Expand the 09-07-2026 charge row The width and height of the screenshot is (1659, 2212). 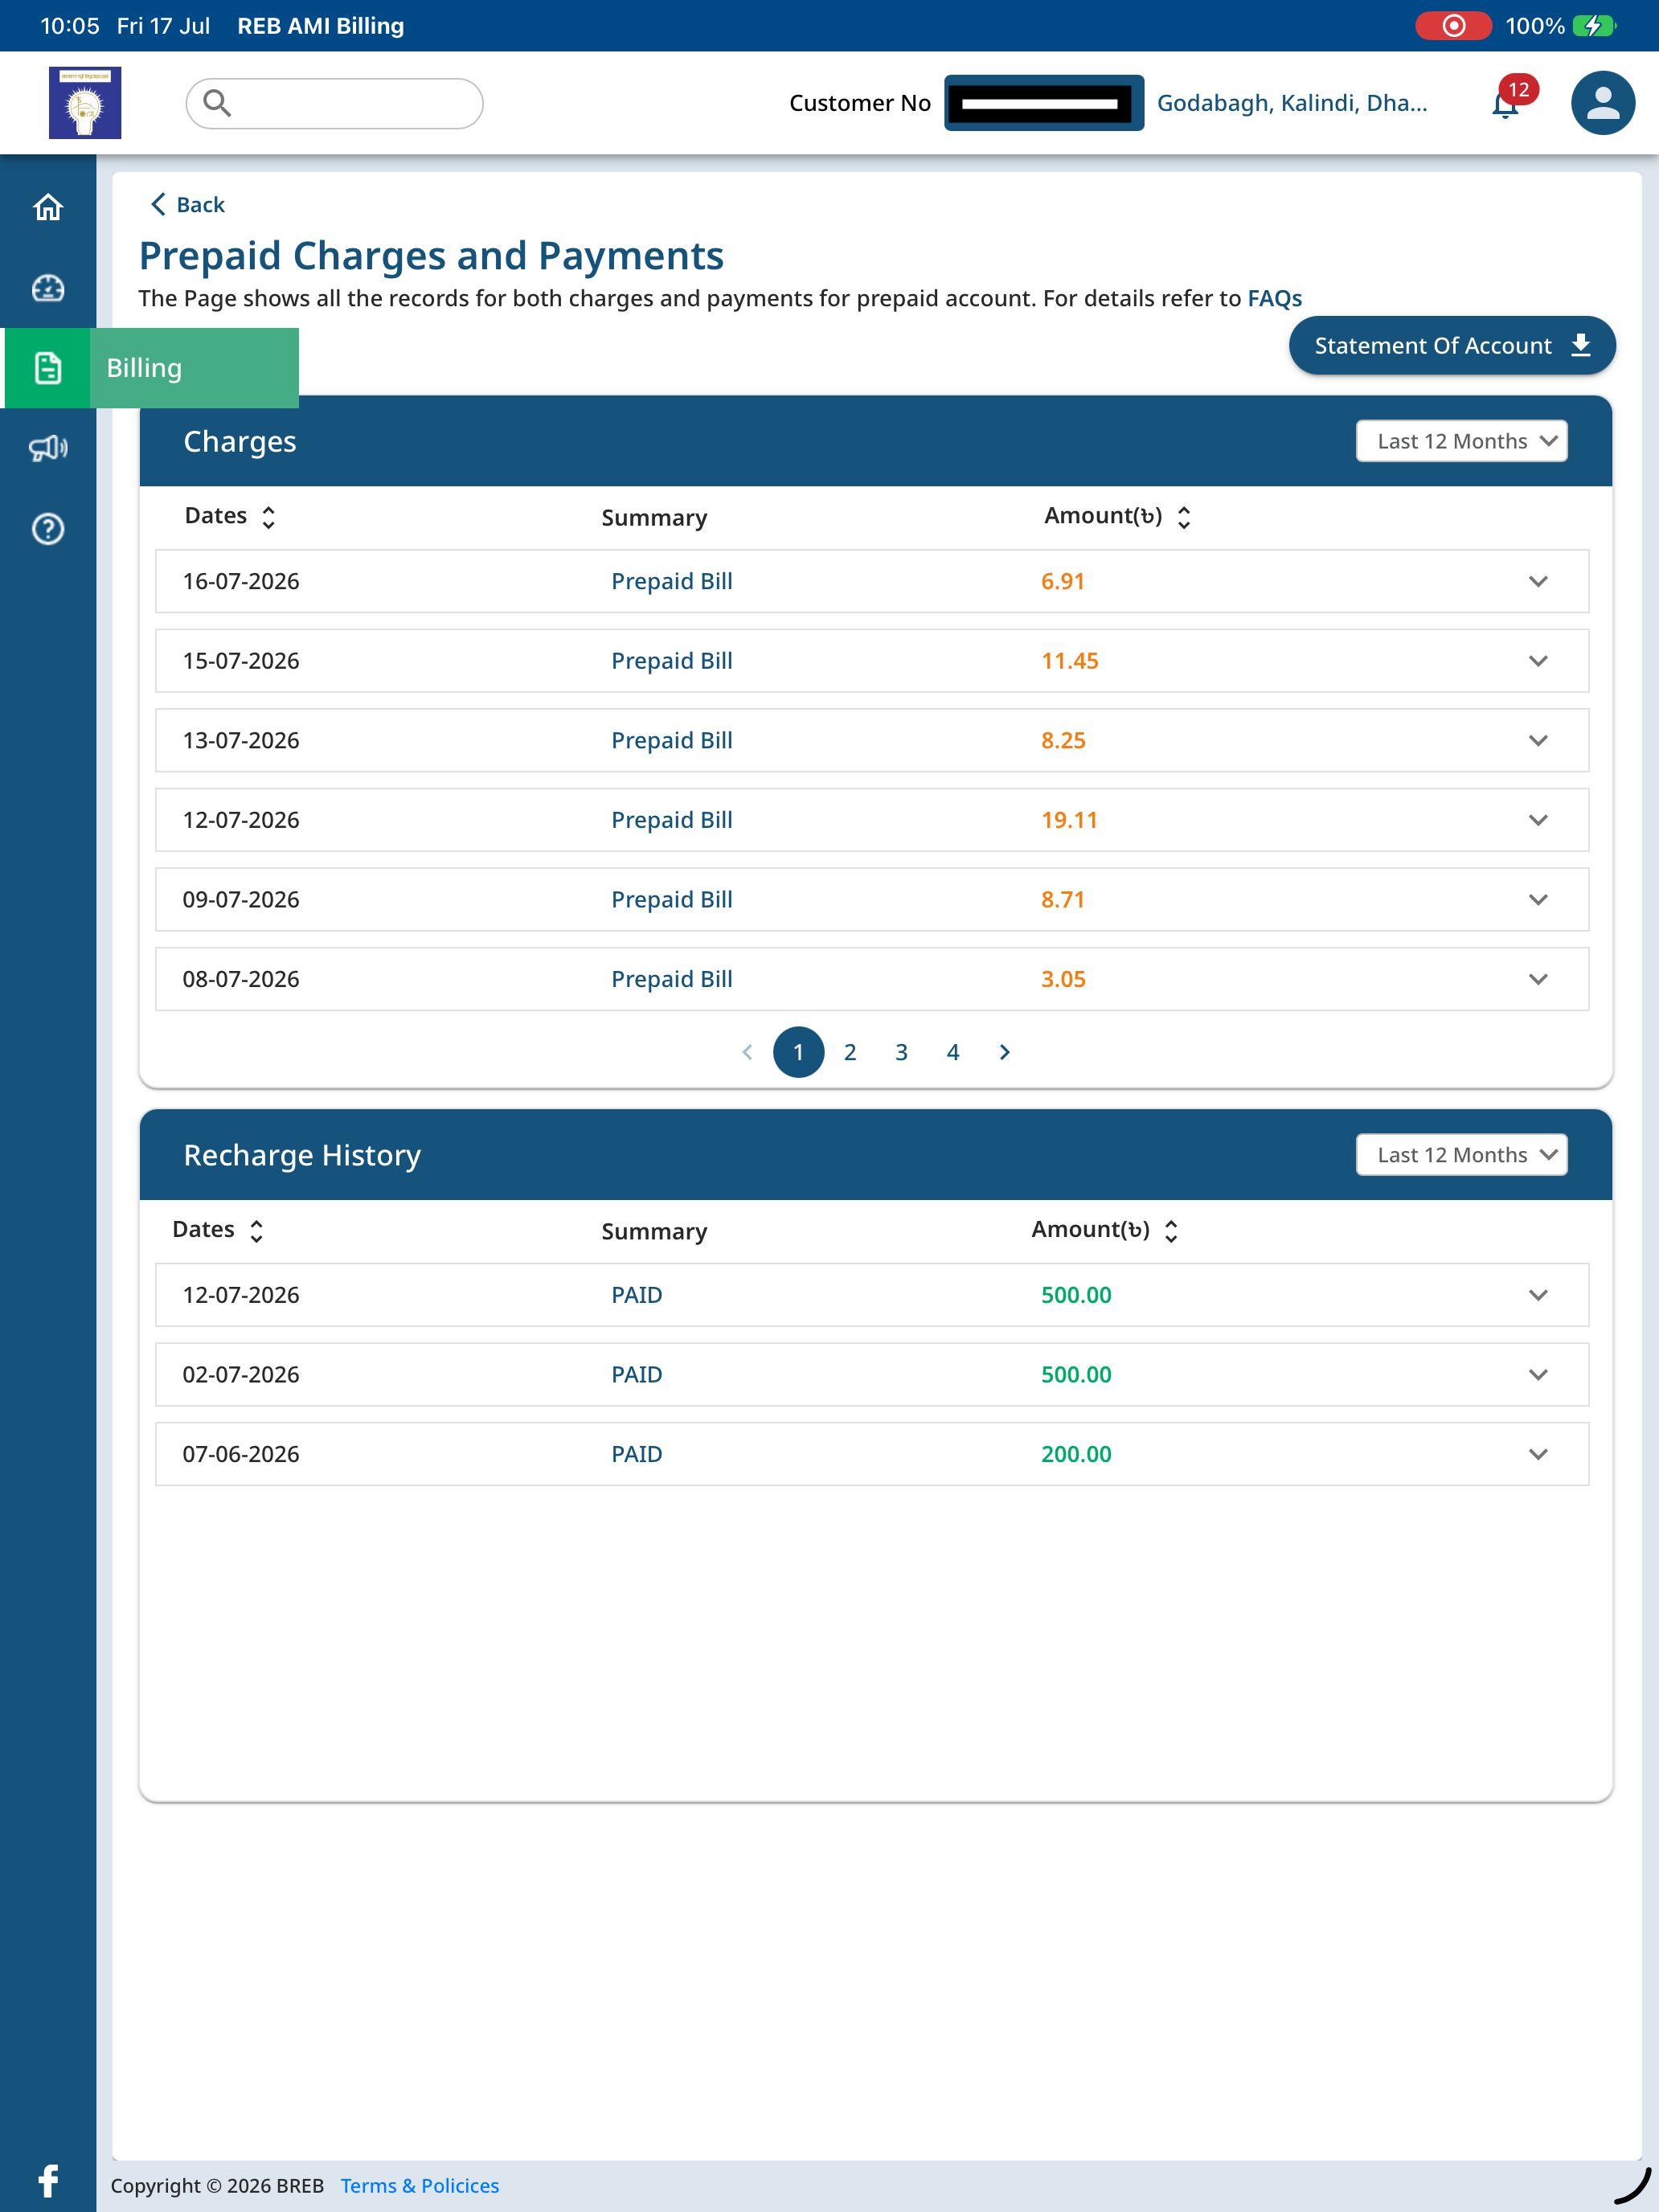pos(1538,899)
